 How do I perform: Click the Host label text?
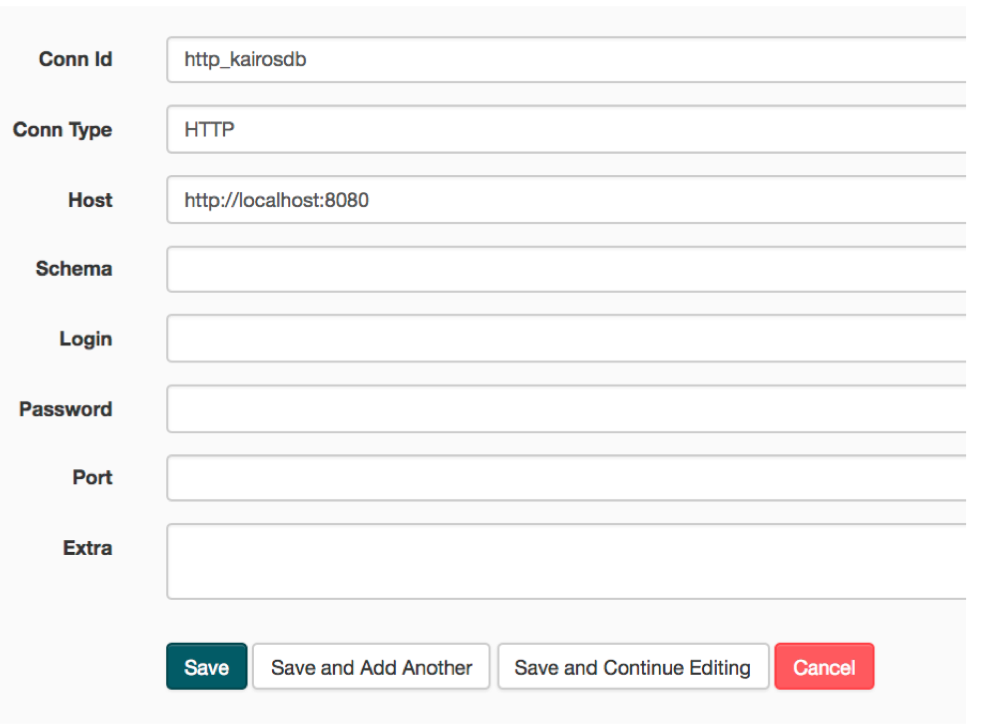[x=90, y=200]
